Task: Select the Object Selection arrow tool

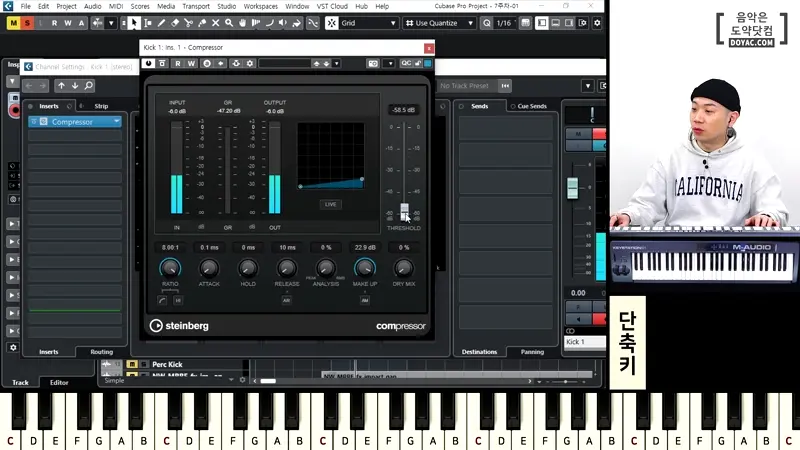Action: [134, 23]
